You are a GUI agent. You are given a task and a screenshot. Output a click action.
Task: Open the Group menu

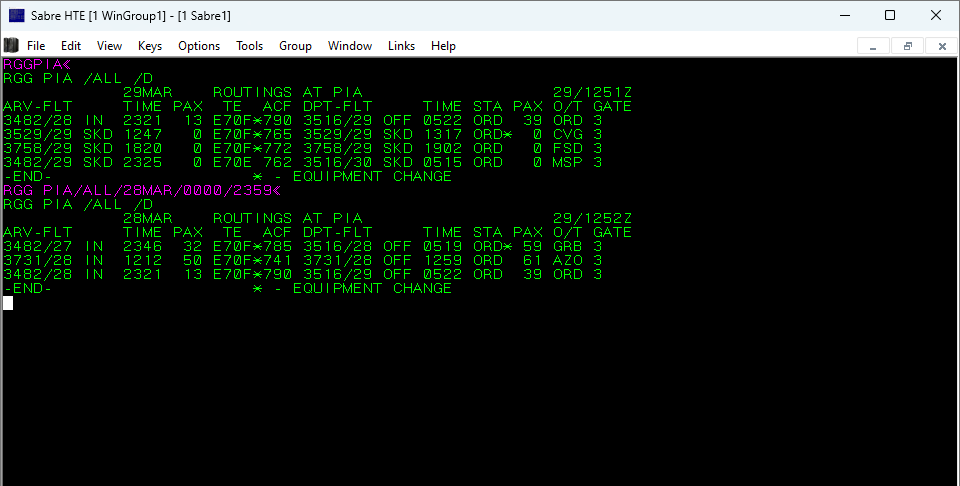295,46
